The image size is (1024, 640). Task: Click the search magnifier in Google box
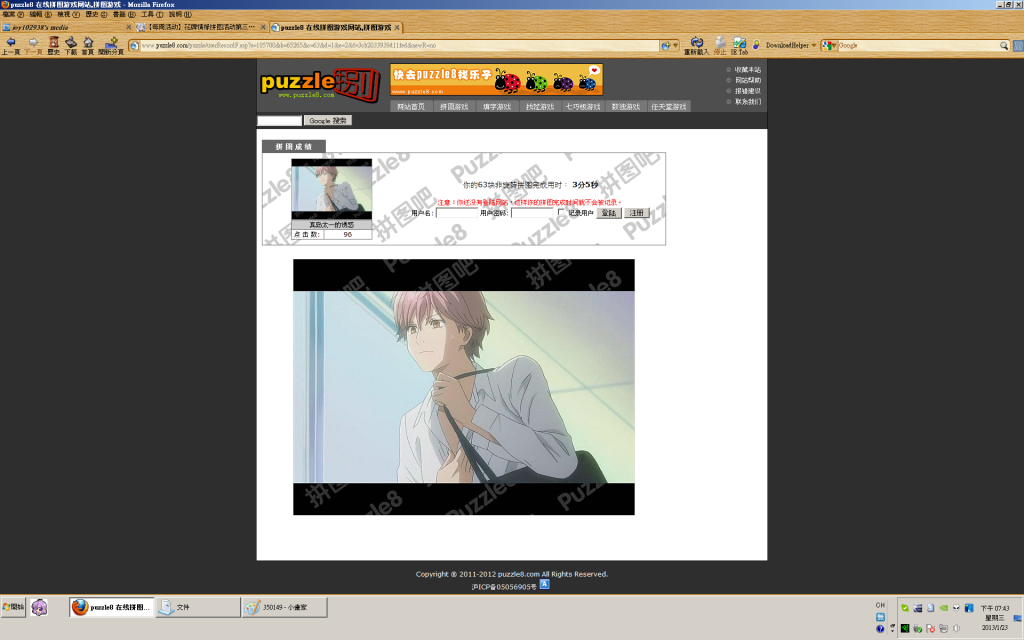1004,46
